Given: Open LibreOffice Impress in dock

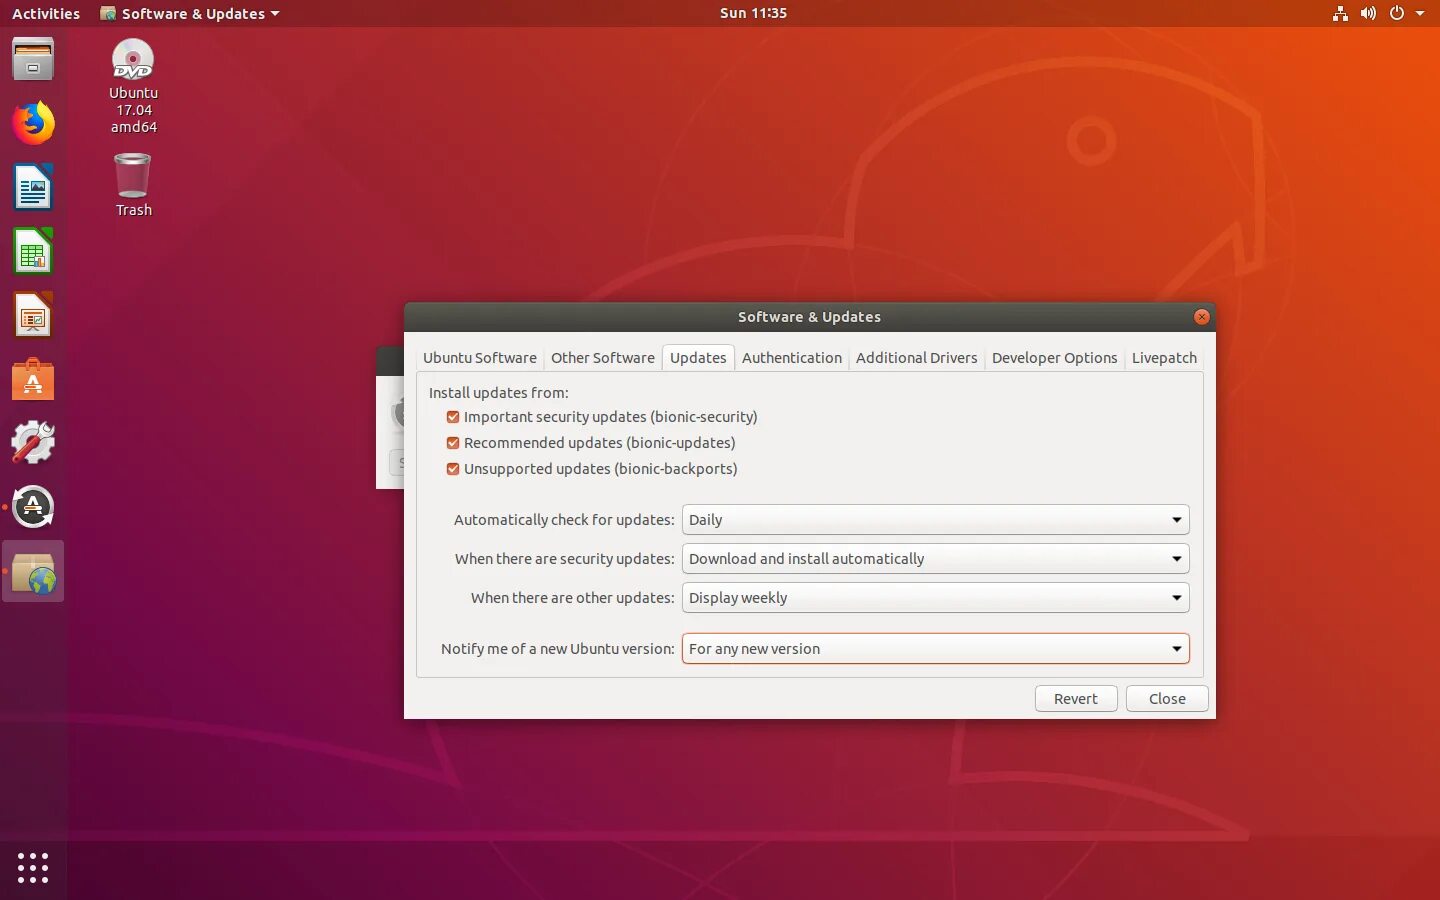Looking at the screenshot, I should coord(33,315).
